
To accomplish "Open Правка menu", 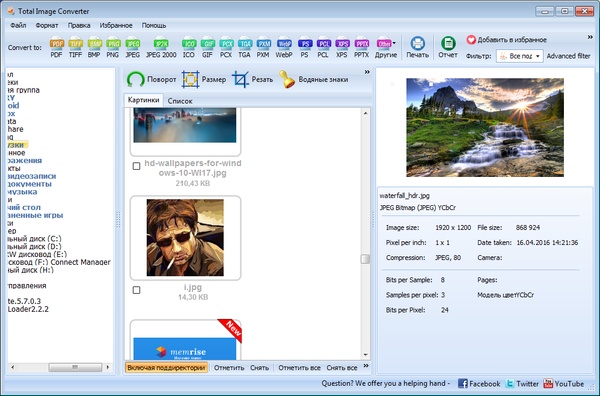I will tap(79, 25).
